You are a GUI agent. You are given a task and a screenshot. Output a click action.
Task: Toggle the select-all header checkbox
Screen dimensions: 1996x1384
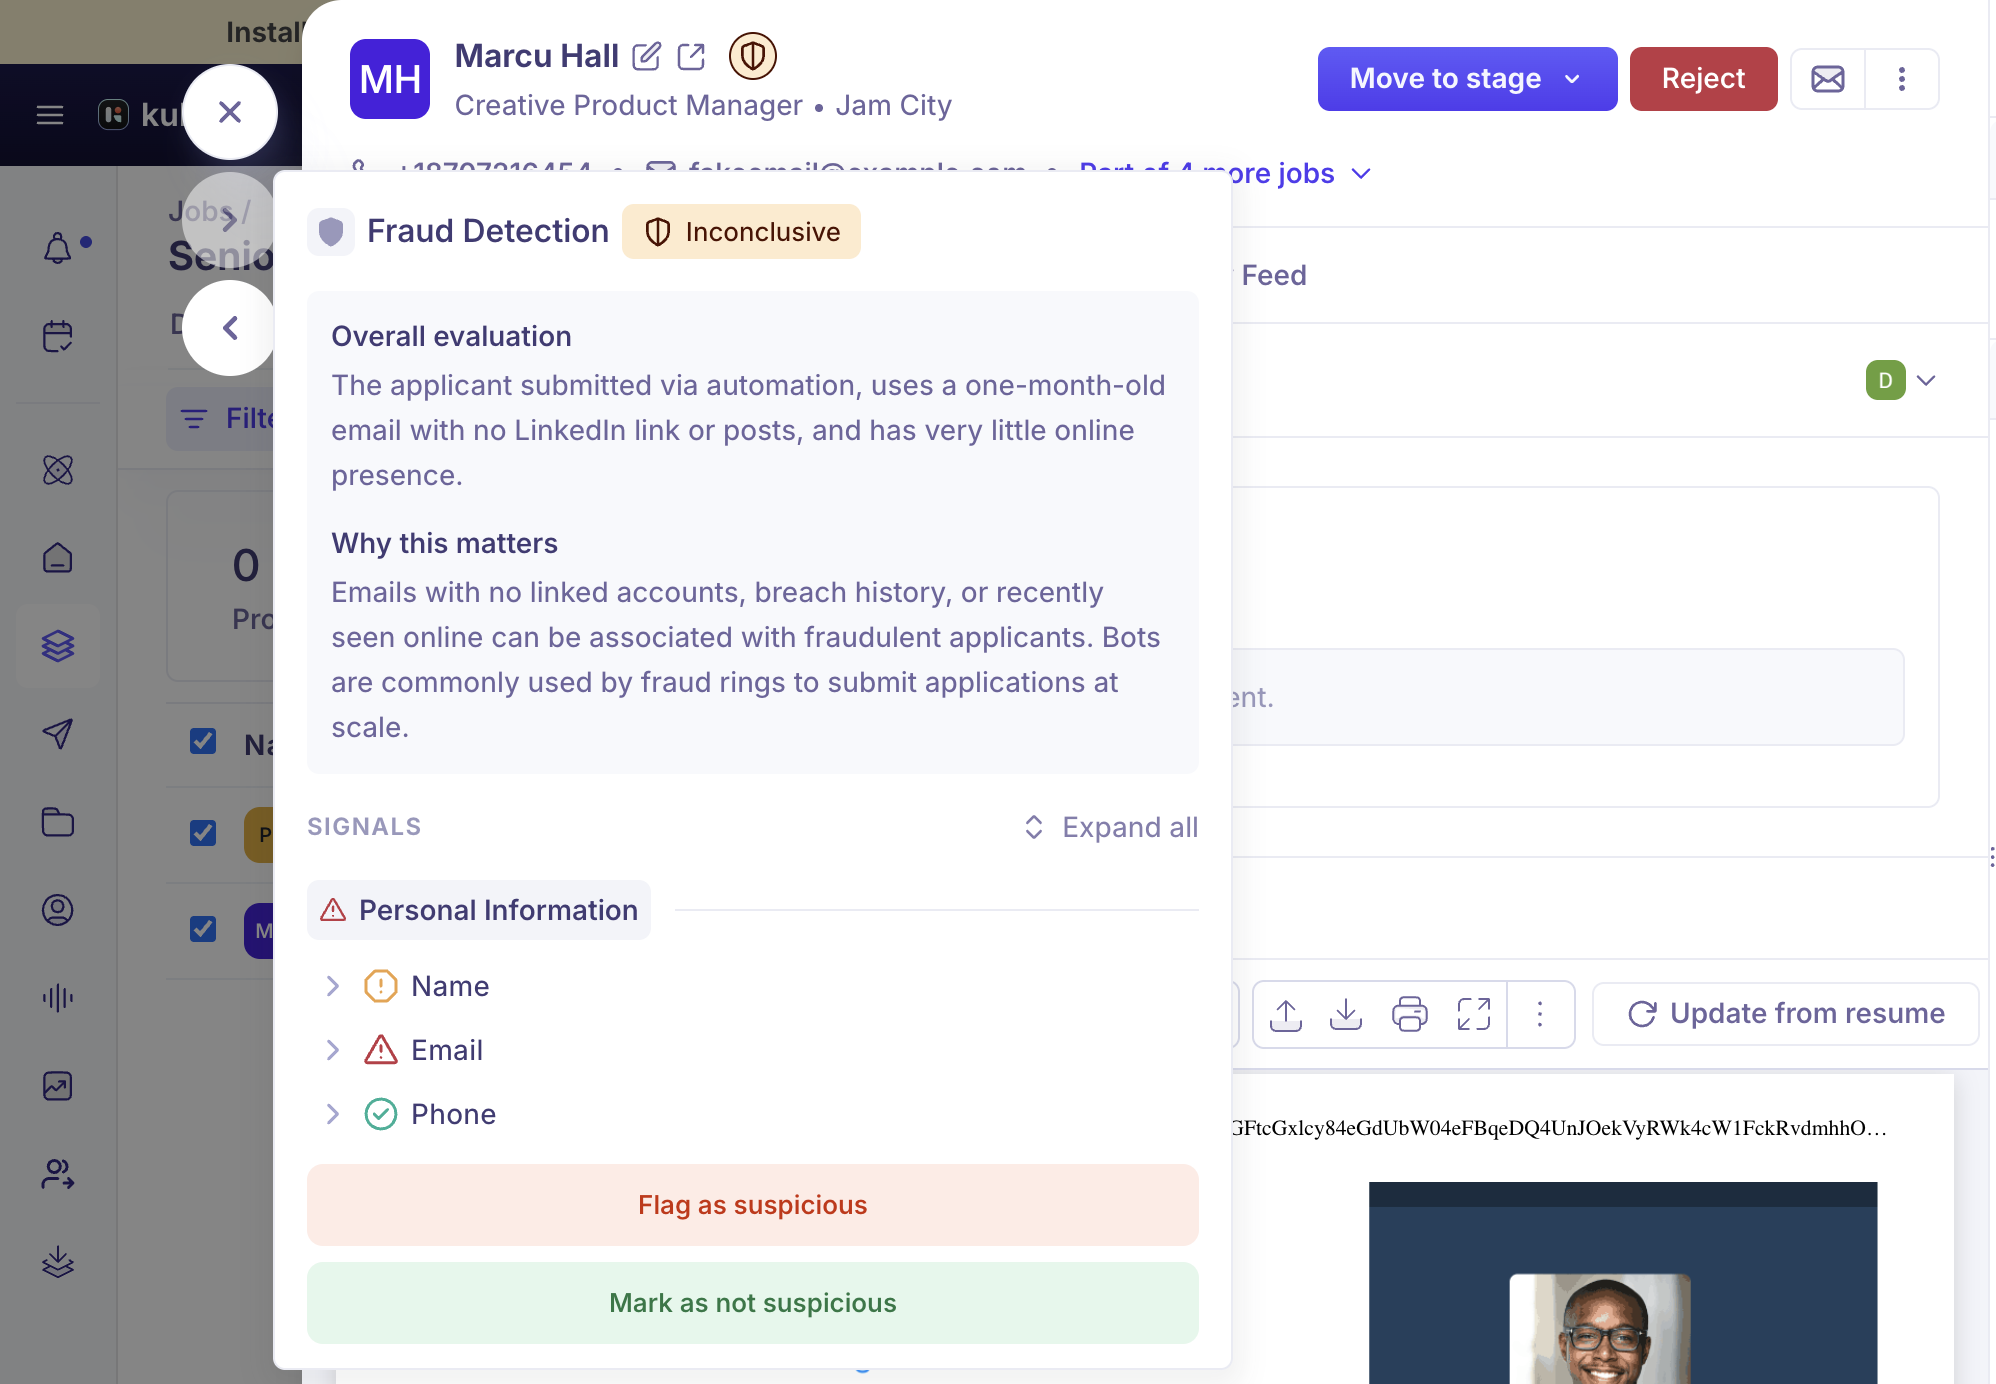[203, 741]
